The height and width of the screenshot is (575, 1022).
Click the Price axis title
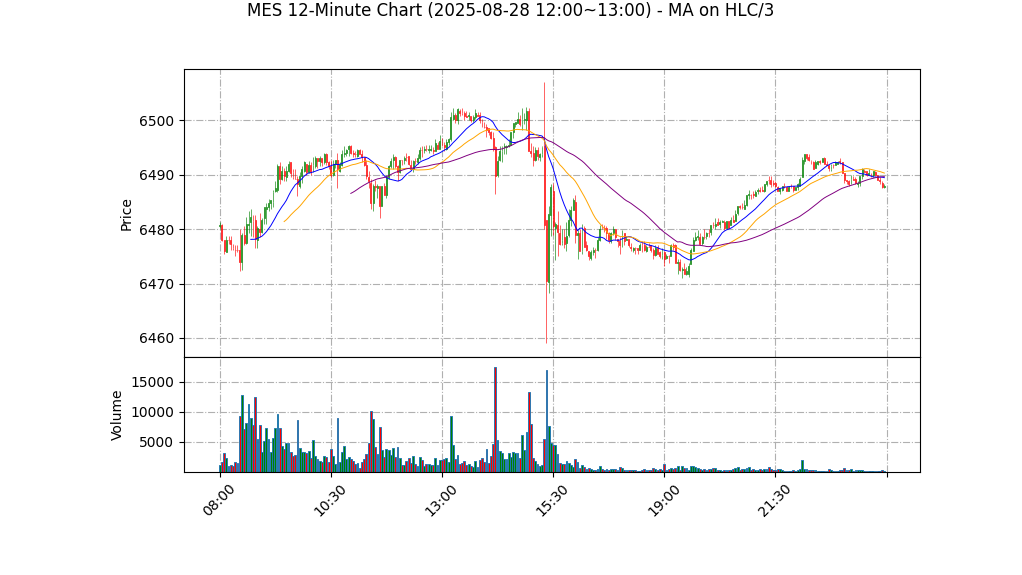point(126,215)
